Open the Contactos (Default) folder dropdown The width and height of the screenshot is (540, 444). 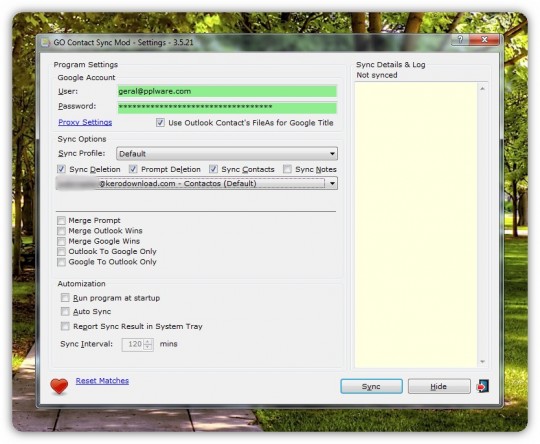197,183
